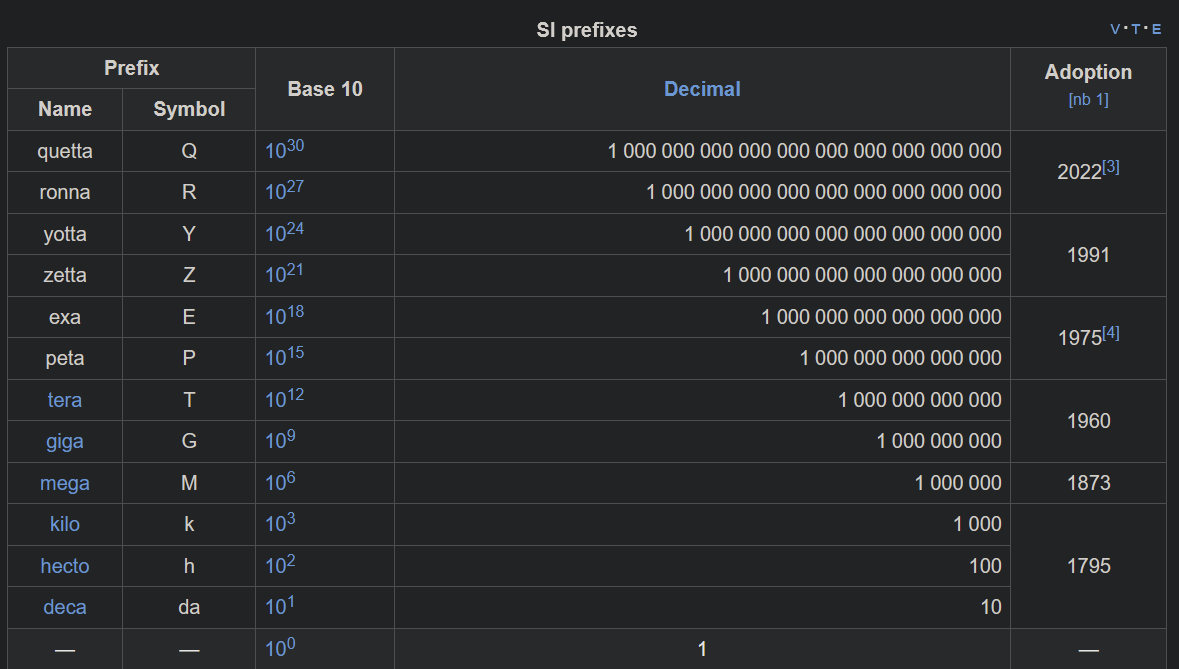Click the 'zetta' name cell

coord(65,276)
